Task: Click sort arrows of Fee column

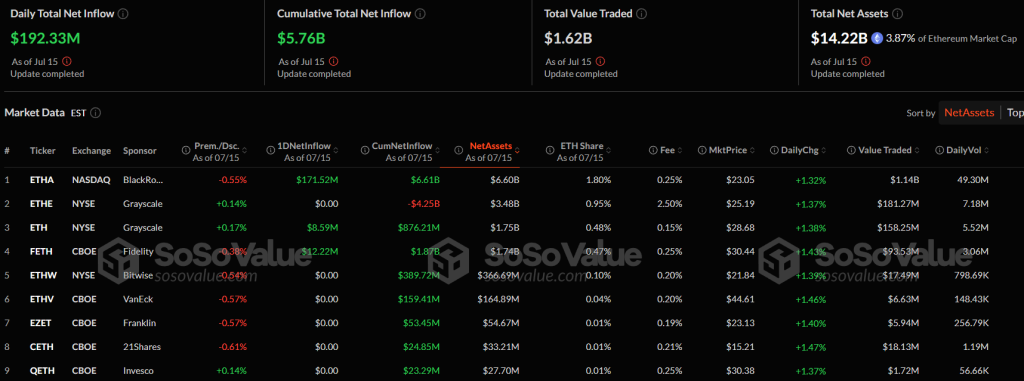Action: [x=680, y=150]
